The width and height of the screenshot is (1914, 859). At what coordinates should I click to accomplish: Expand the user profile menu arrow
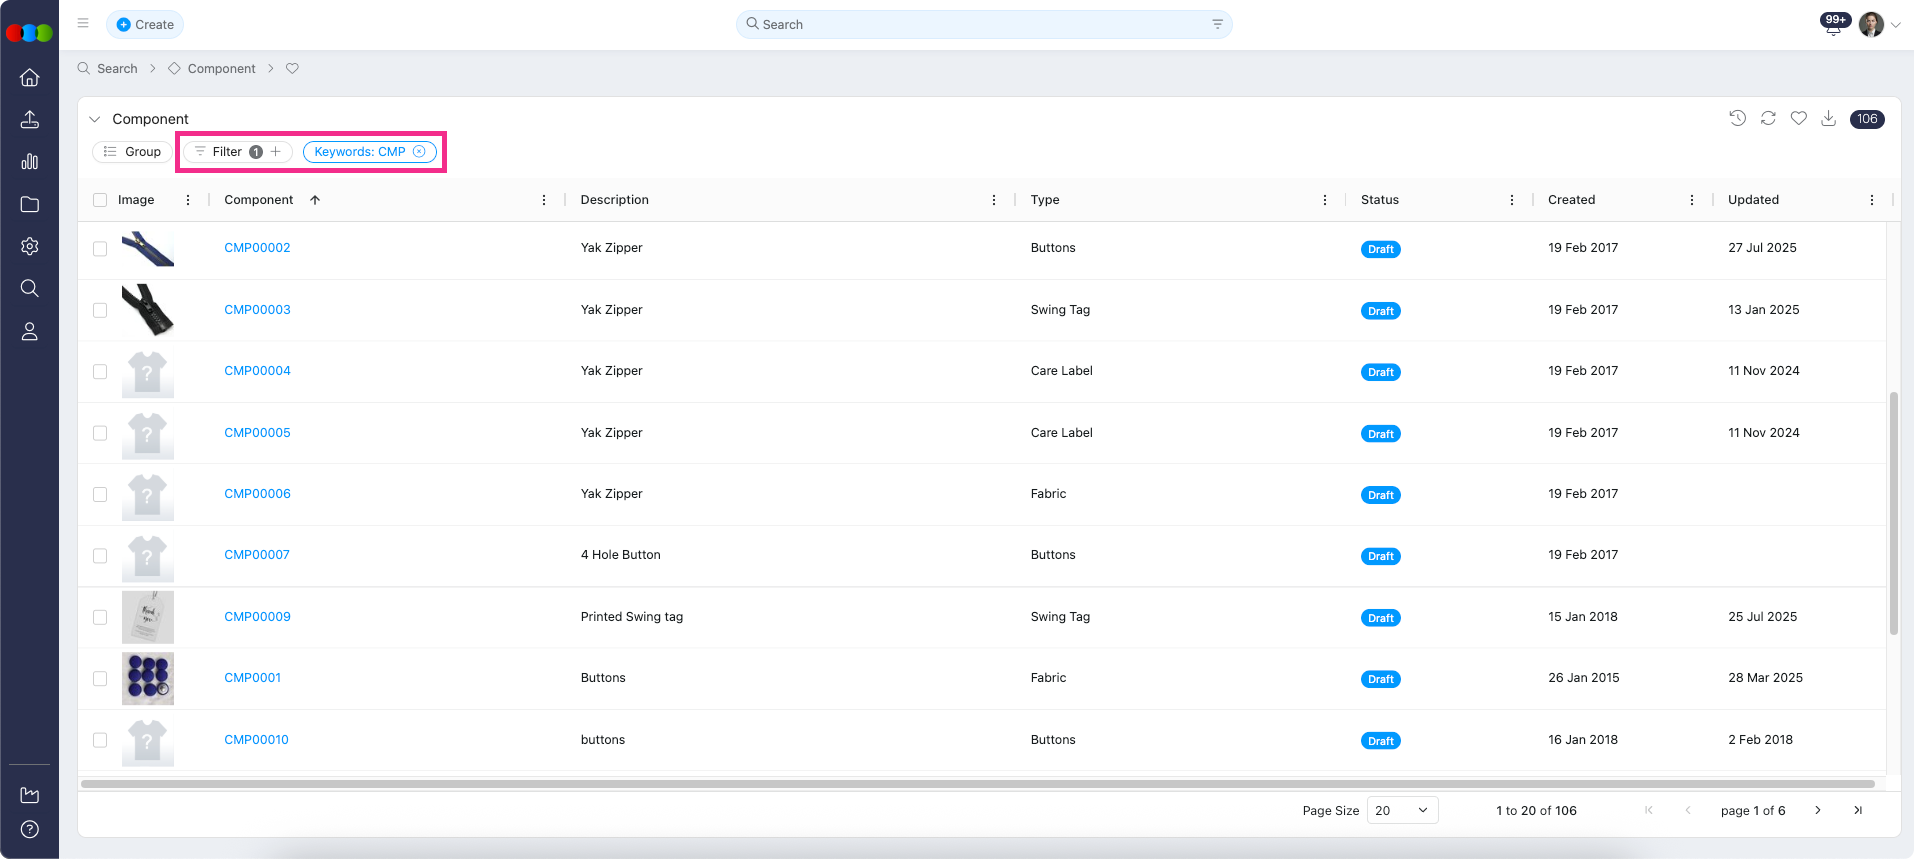(x=1895, y=26)
